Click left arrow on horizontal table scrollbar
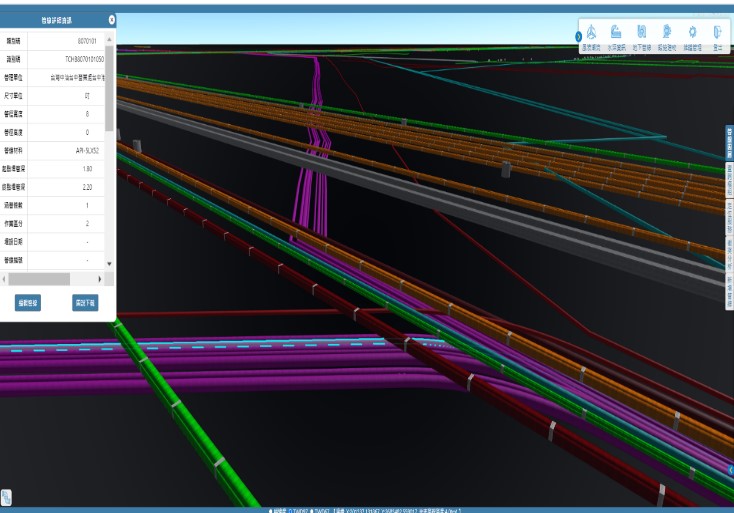This screenshot has height=513, width=734. 4,279
